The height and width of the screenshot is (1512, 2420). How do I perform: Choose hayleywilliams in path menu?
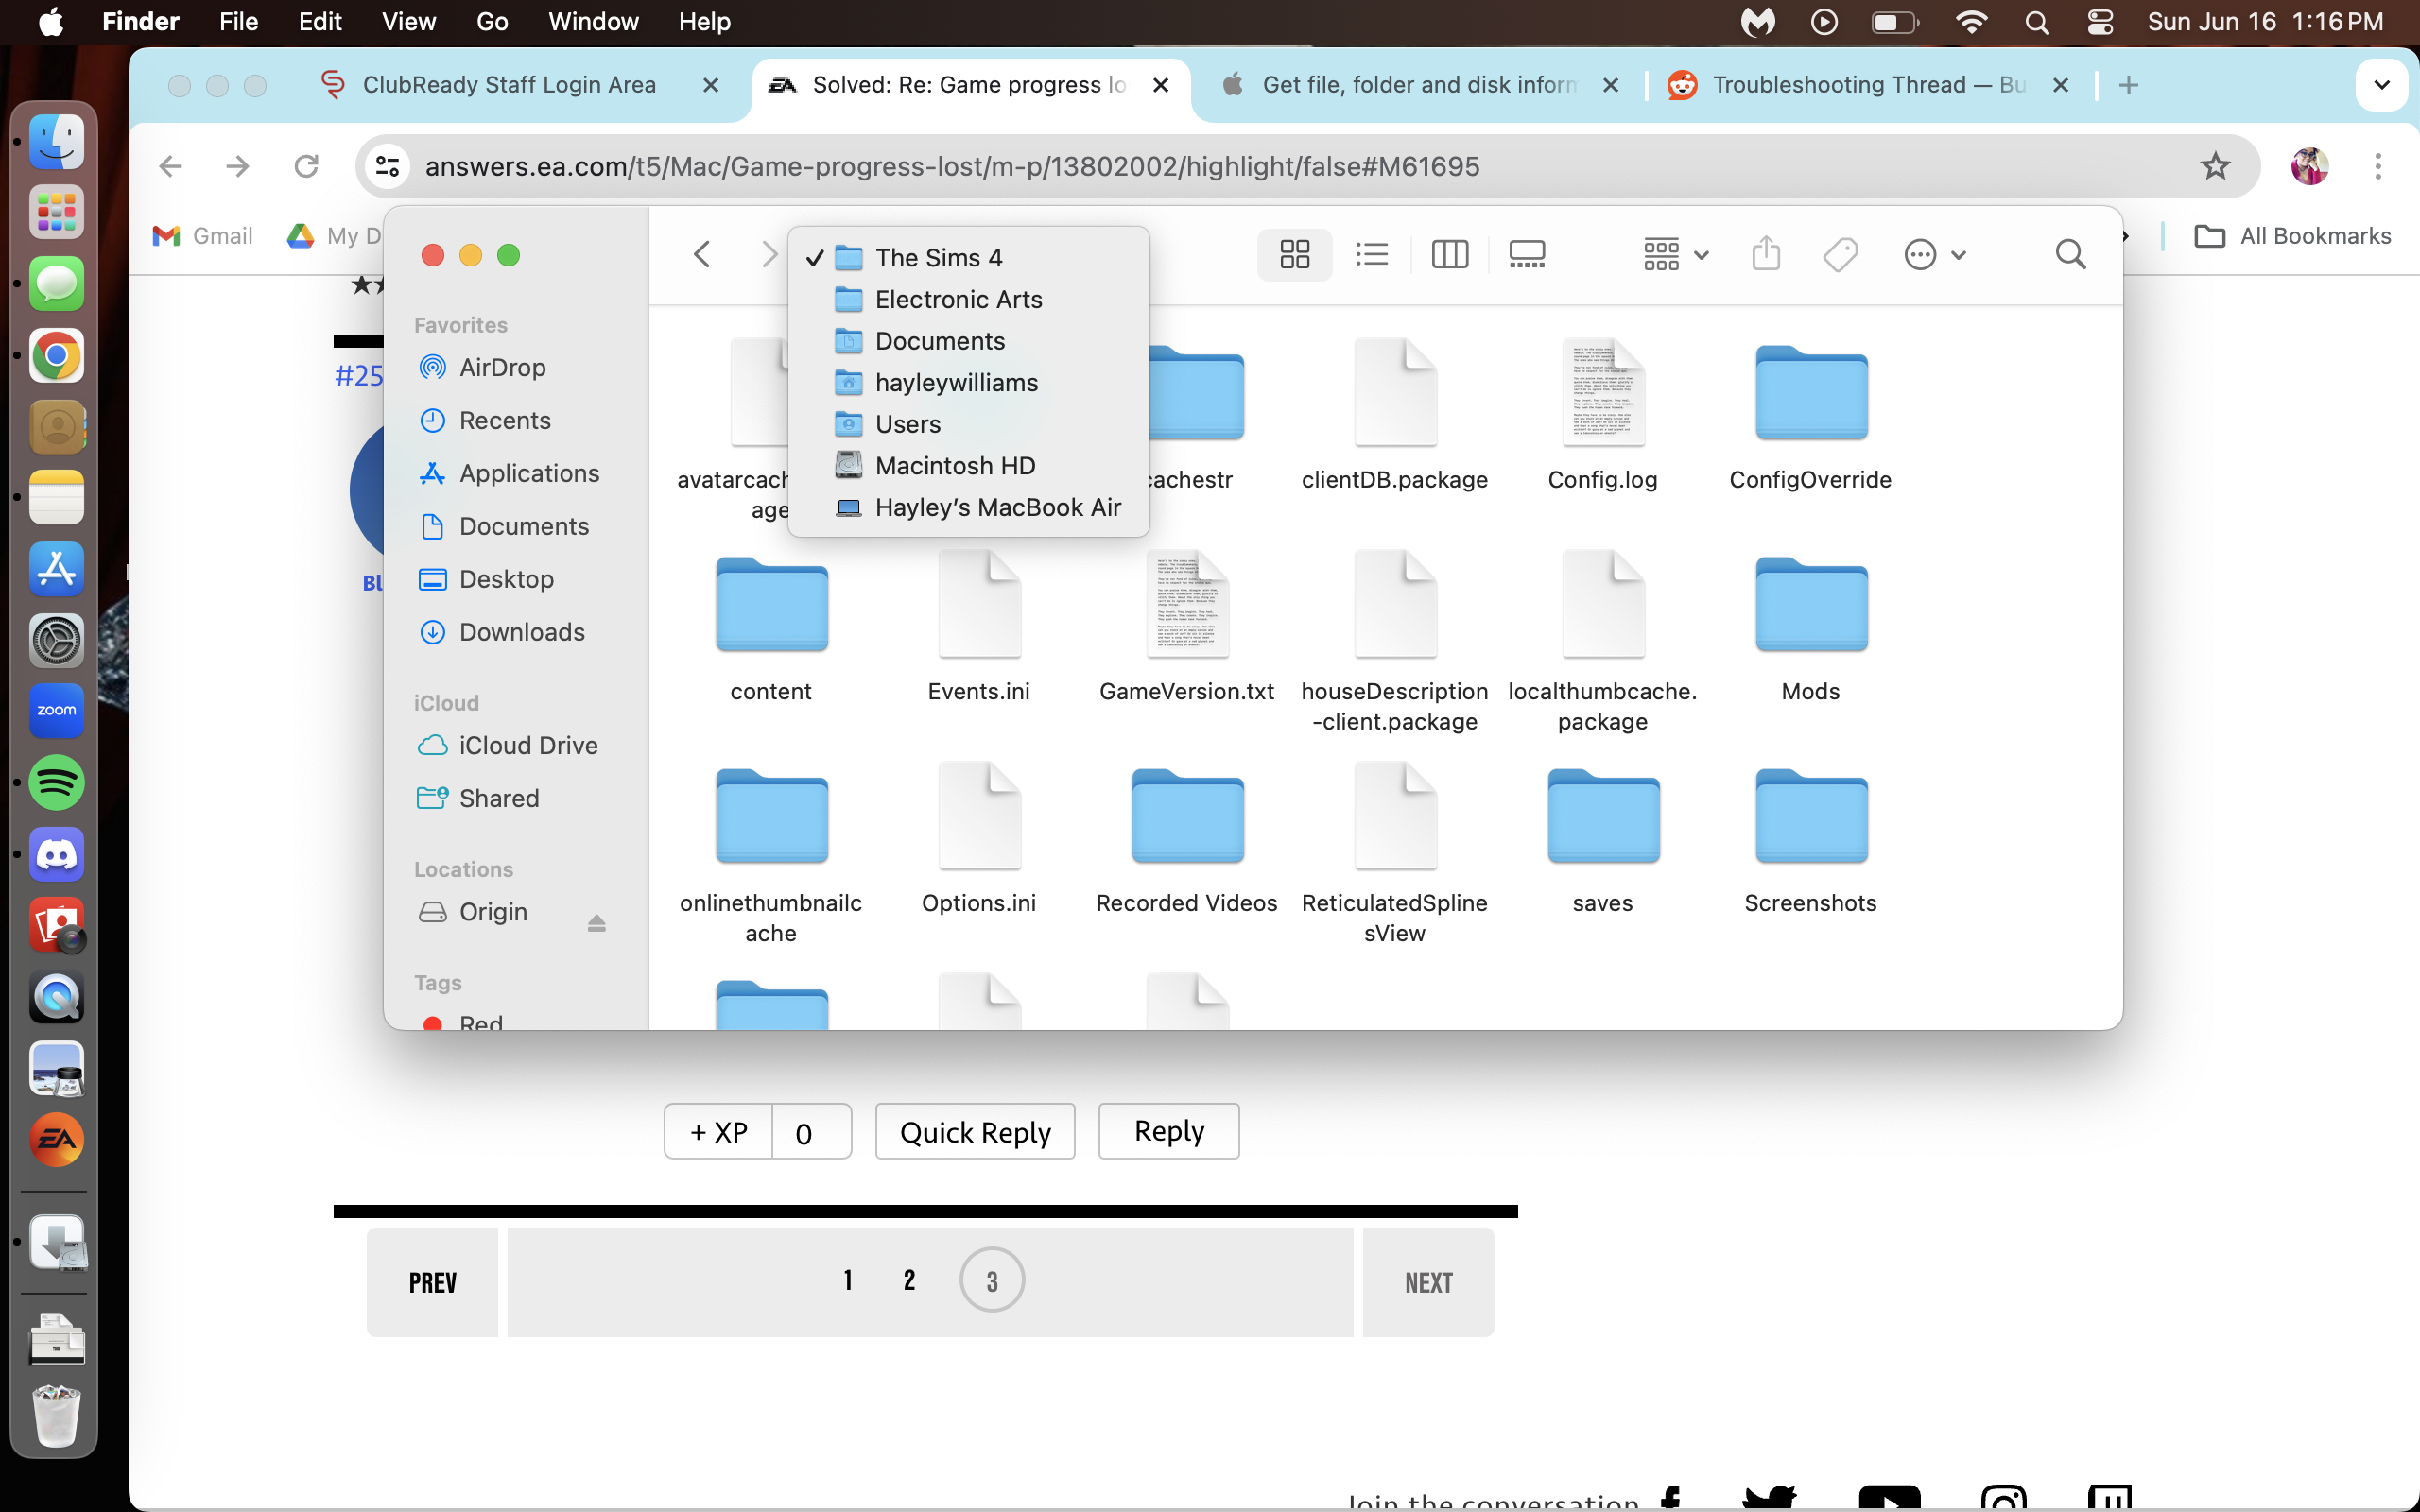point(968,382)
